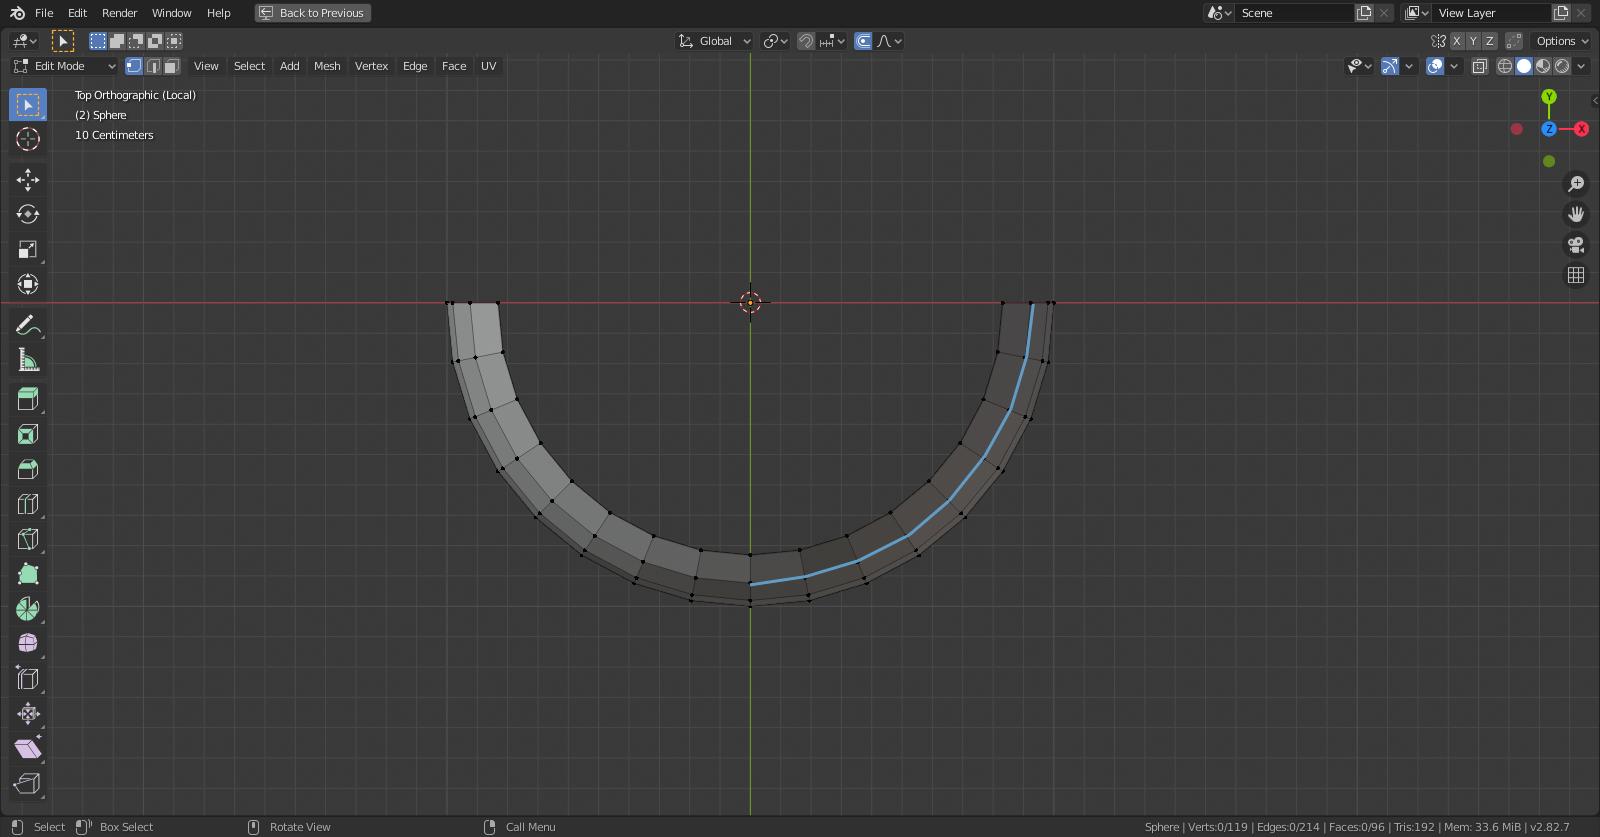Choose the Bevel tool
The image size is (1600, 837).
point(28,470)
